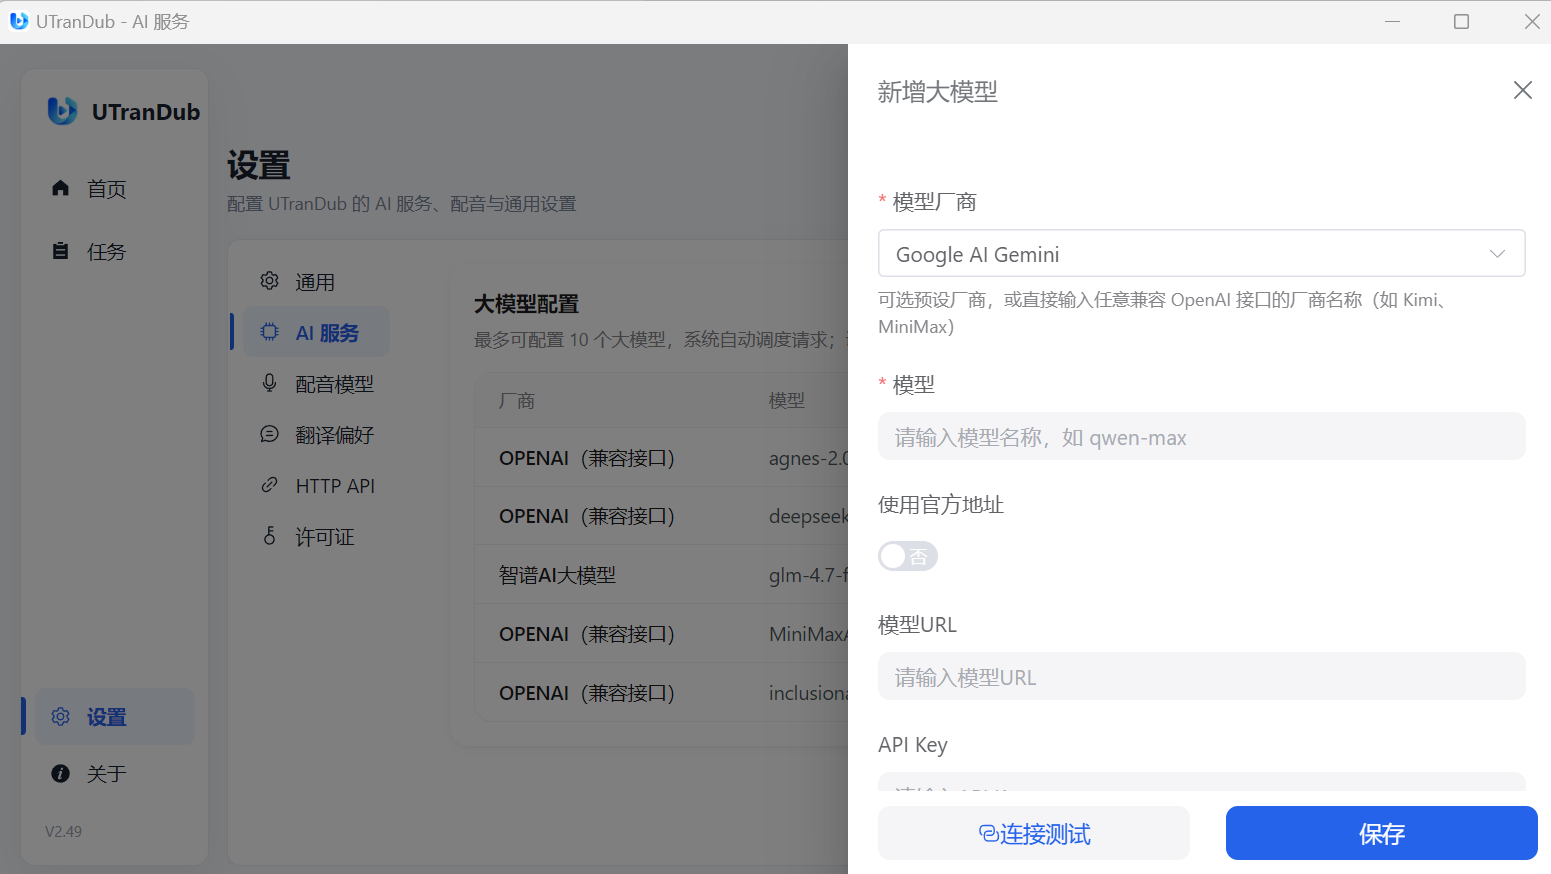Viewport: 1551px width, 874px height.
Task: Switch to the 通用 settings tab
Action: tap(317, 282)
